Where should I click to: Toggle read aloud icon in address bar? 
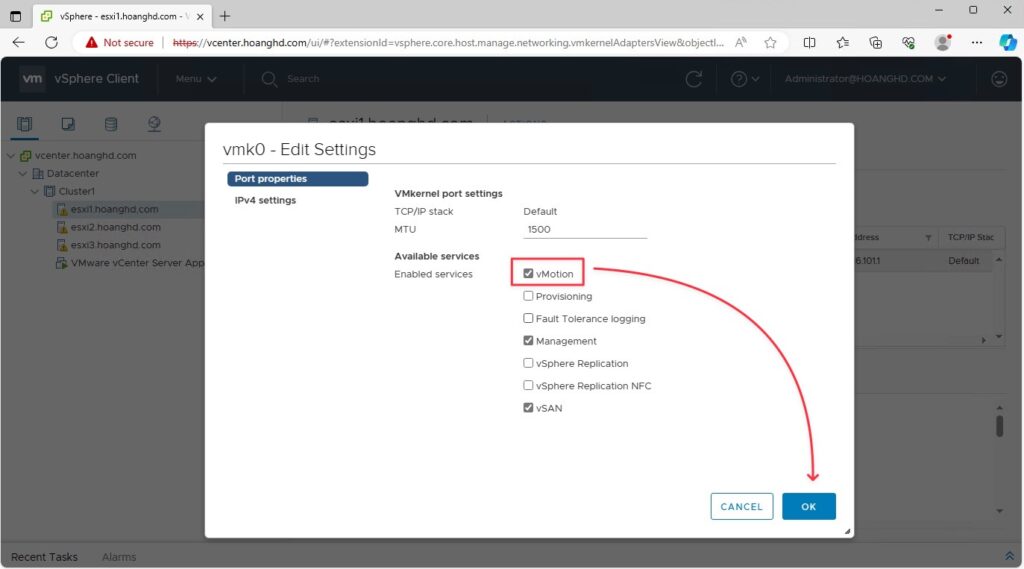741,42
